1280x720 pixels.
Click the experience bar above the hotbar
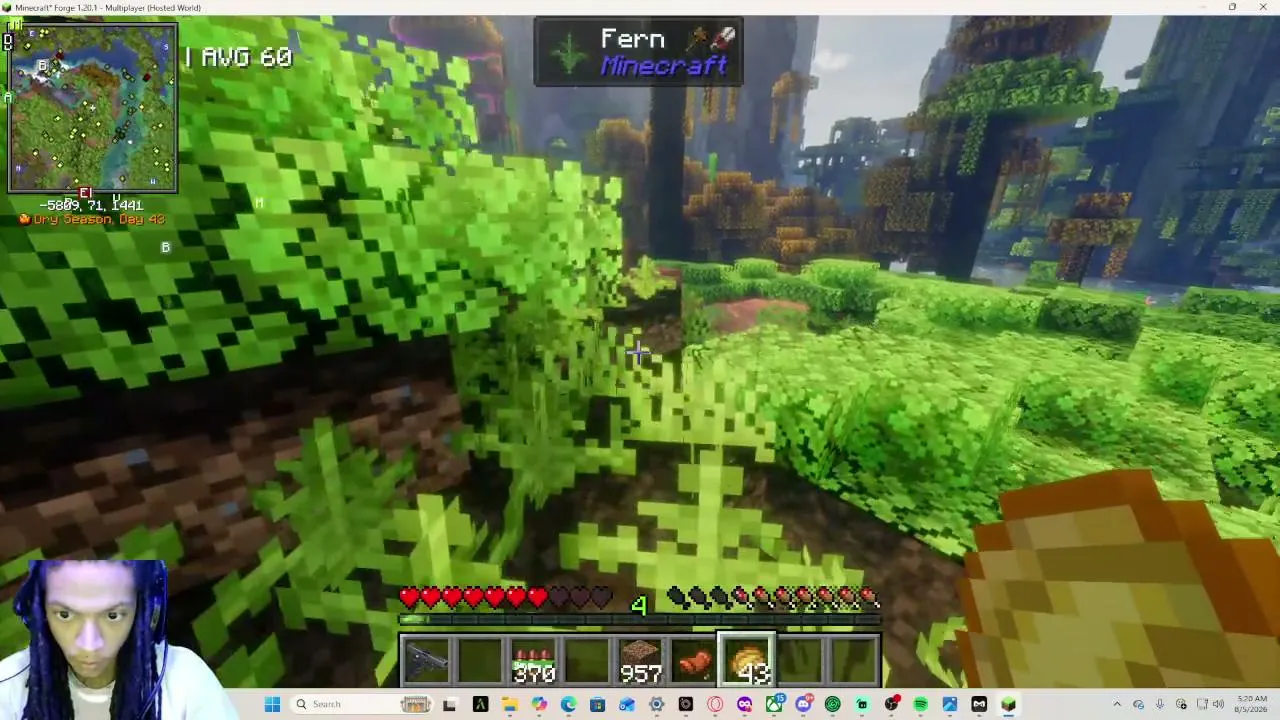[640, 620]
